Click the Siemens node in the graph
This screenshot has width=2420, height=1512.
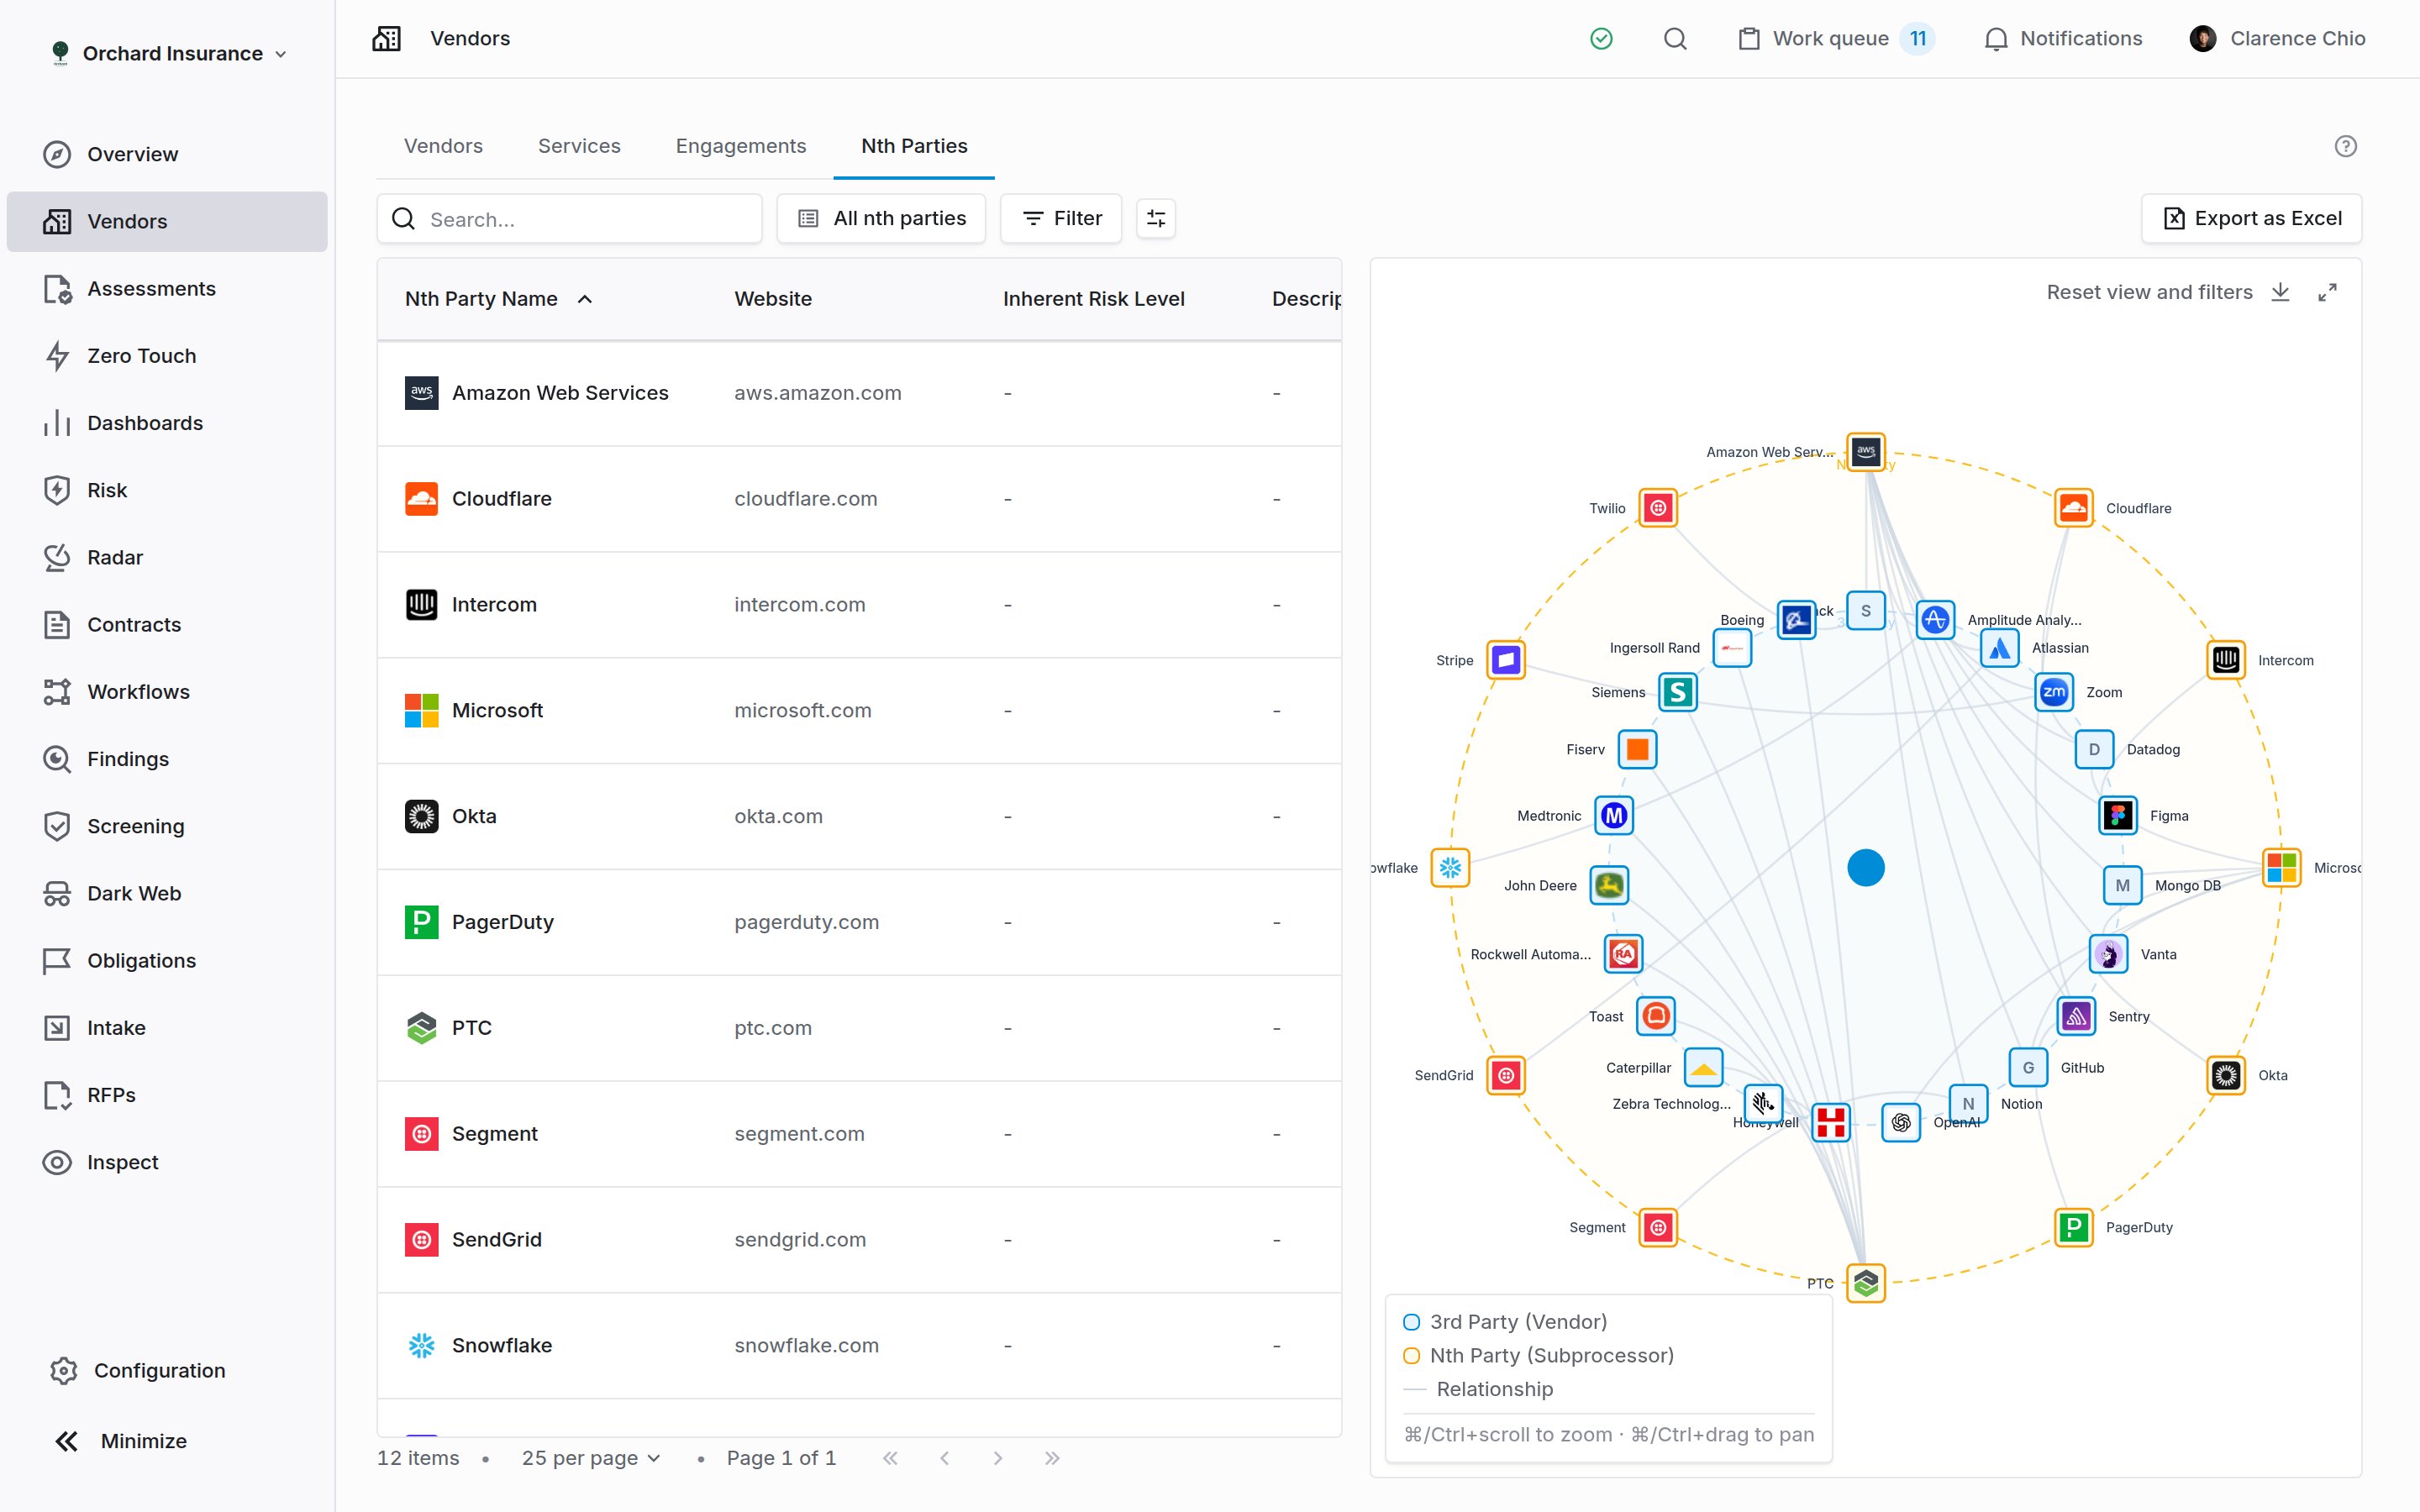click(x=1678, y=692)
